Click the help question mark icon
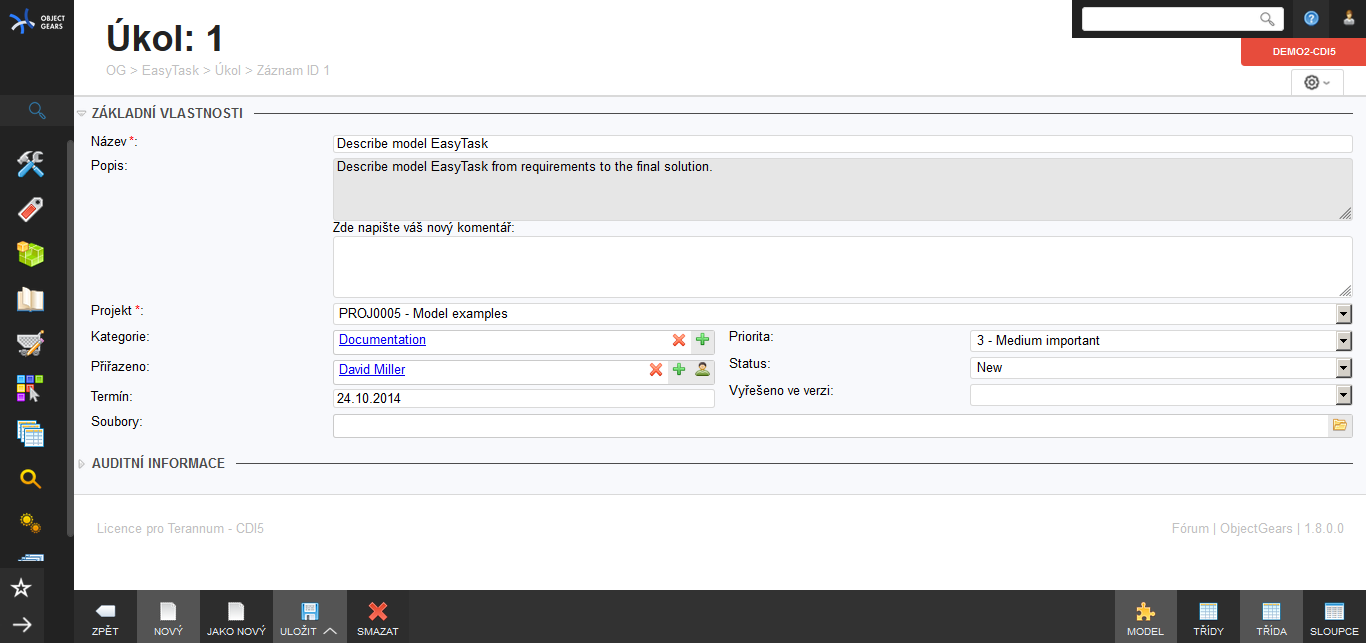This screenshot has height=643, width=1366. [1311, 19]
